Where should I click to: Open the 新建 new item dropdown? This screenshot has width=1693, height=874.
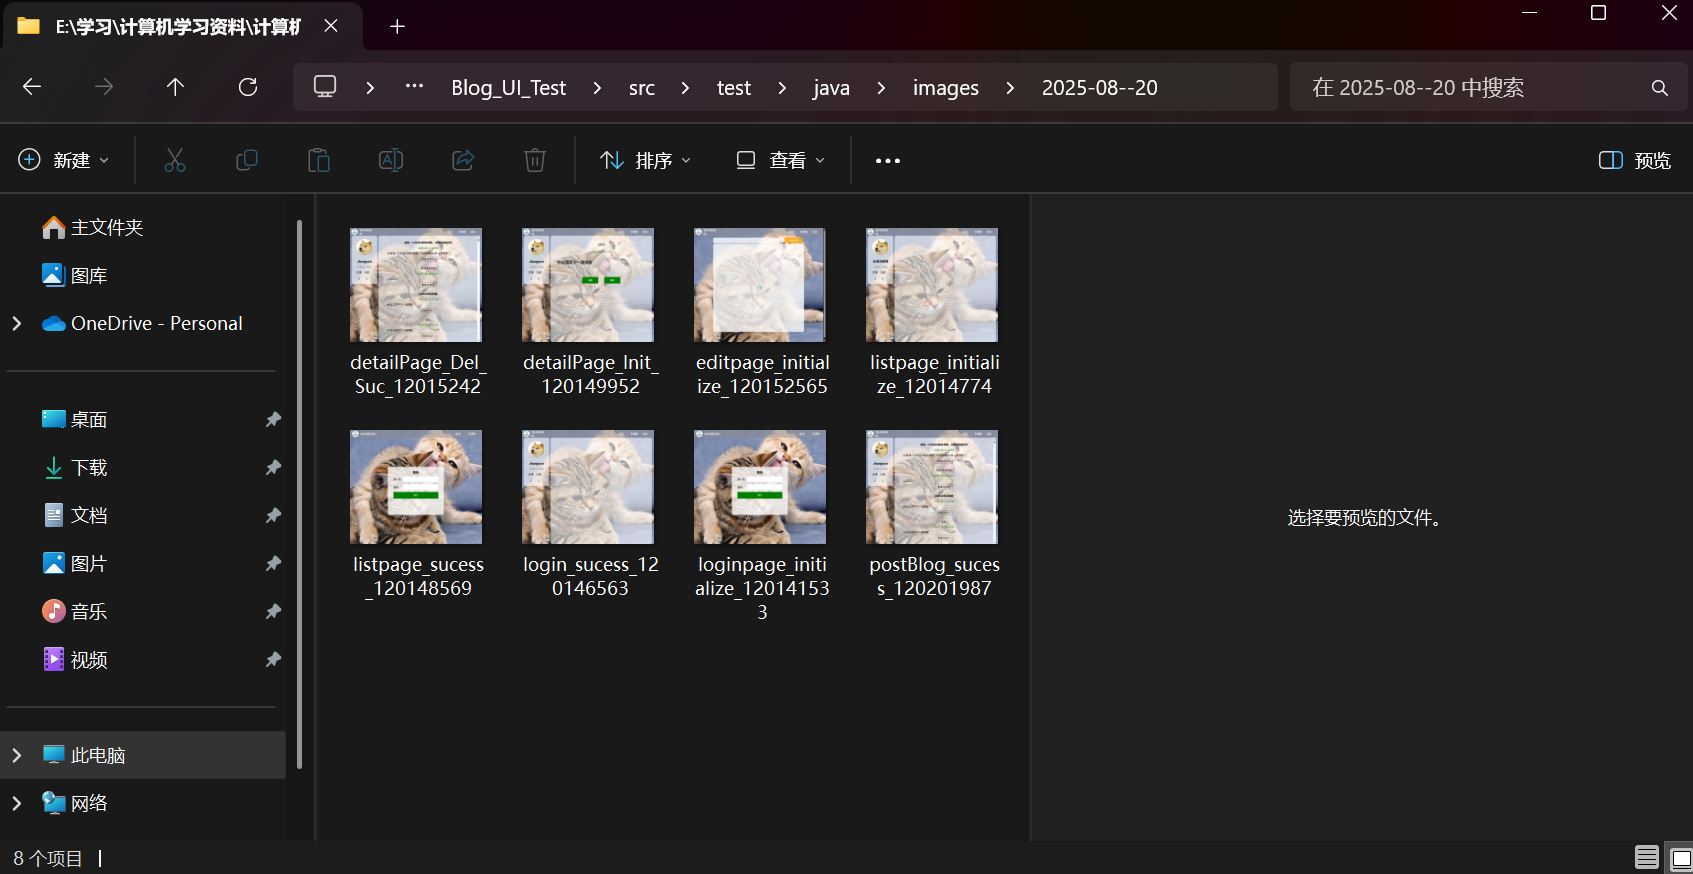click(64, 160)
